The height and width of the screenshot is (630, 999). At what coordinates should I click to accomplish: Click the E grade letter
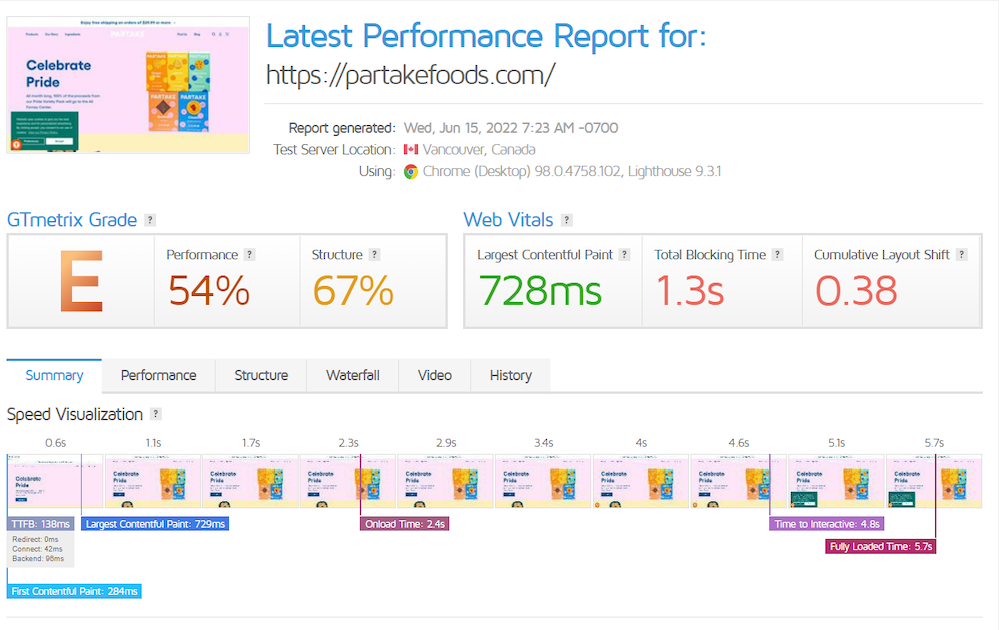(81, 281)
